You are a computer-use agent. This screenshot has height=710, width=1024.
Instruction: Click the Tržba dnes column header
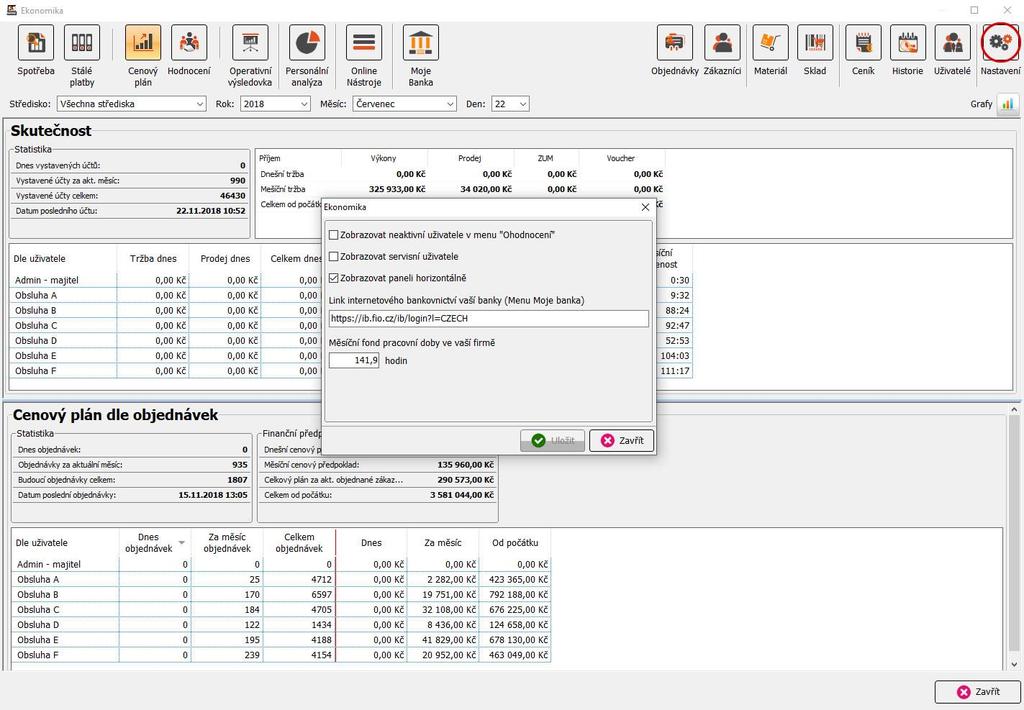(153, 259)
